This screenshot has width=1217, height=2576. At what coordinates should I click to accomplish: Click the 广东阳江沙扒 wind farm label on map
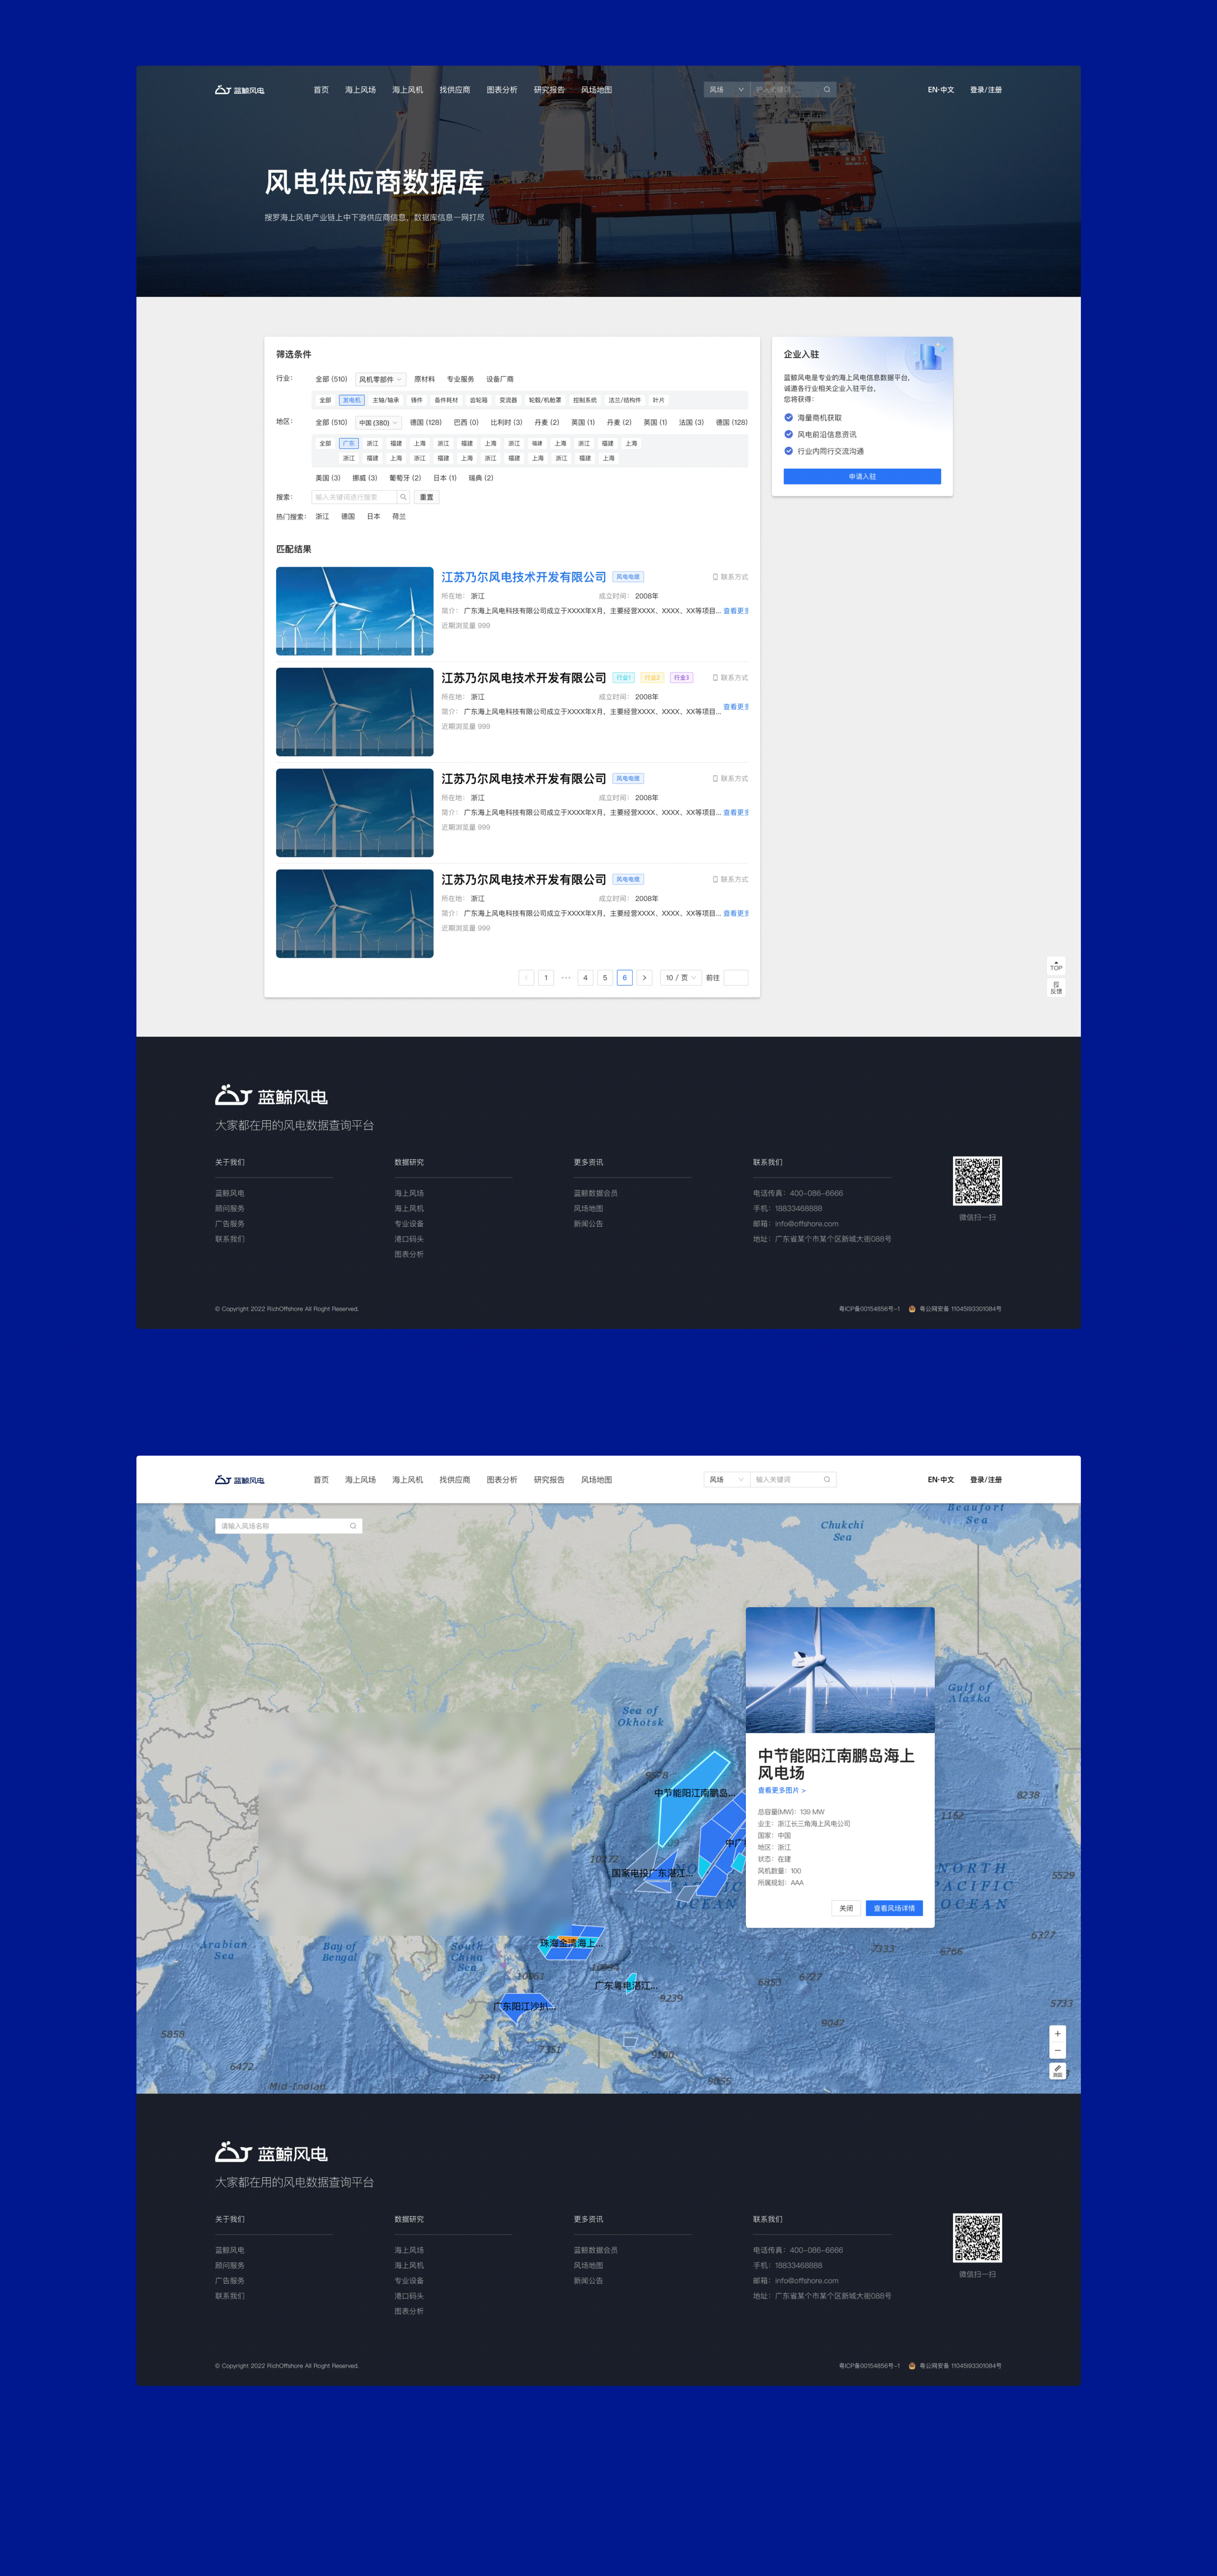pyautogui.click(x=525, y=2006)
